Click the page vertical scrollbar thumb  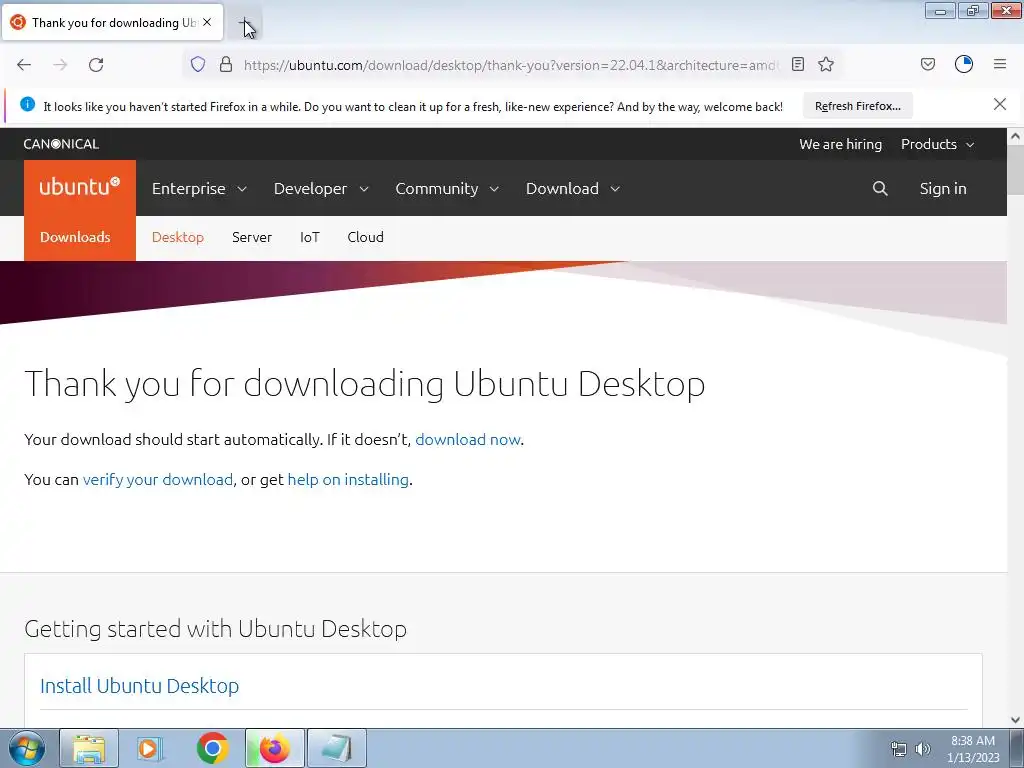[x=1016, y=169]
